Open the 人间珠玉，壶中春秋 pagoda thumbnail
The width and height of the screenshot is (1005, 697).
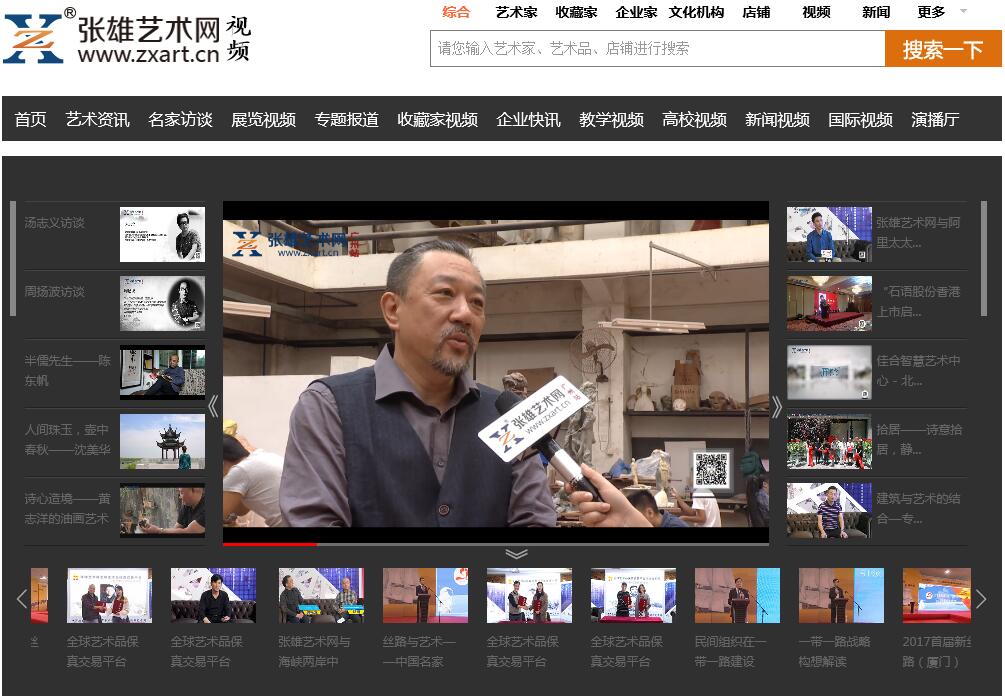click(162, 441)
